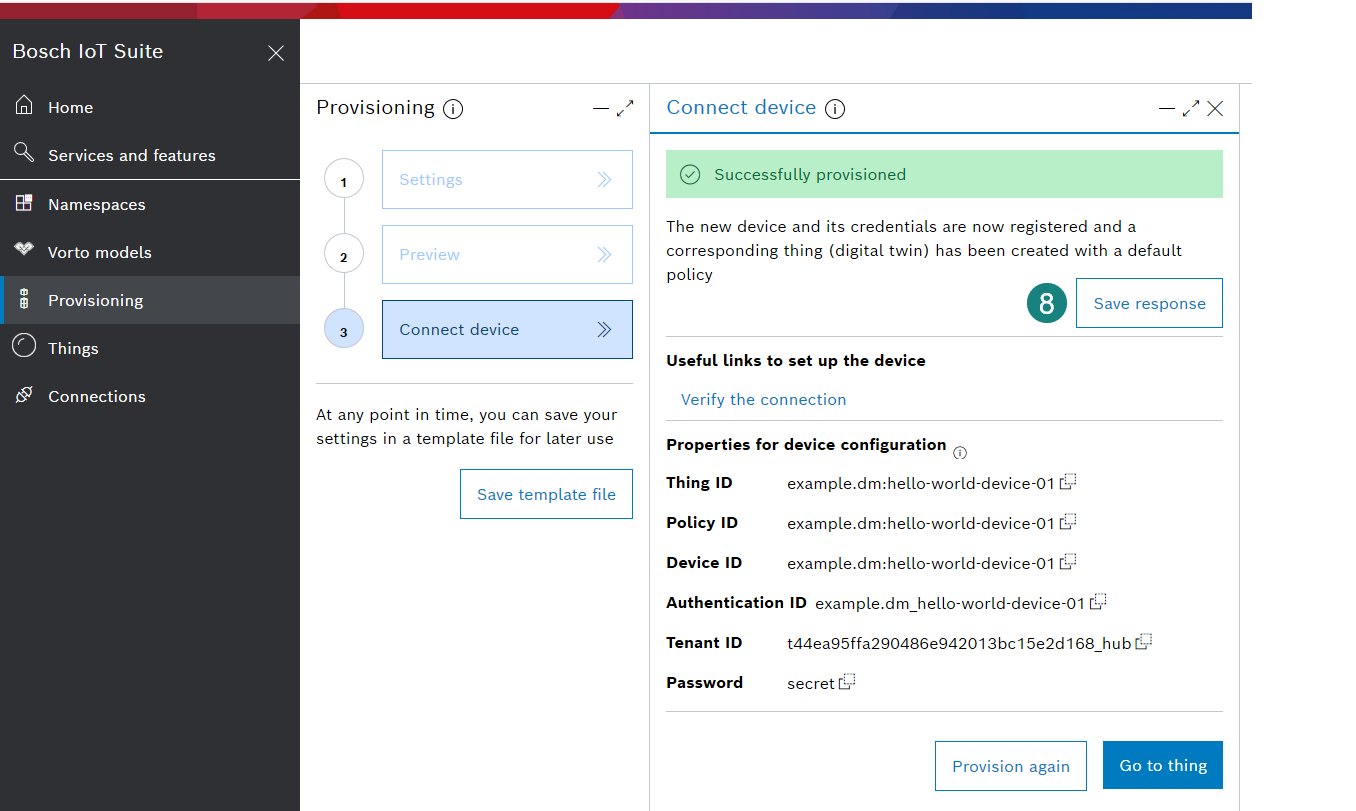This screenshot has width=1356, height=811.
Task: Copy the Thing ID value
Action: 1068,481
